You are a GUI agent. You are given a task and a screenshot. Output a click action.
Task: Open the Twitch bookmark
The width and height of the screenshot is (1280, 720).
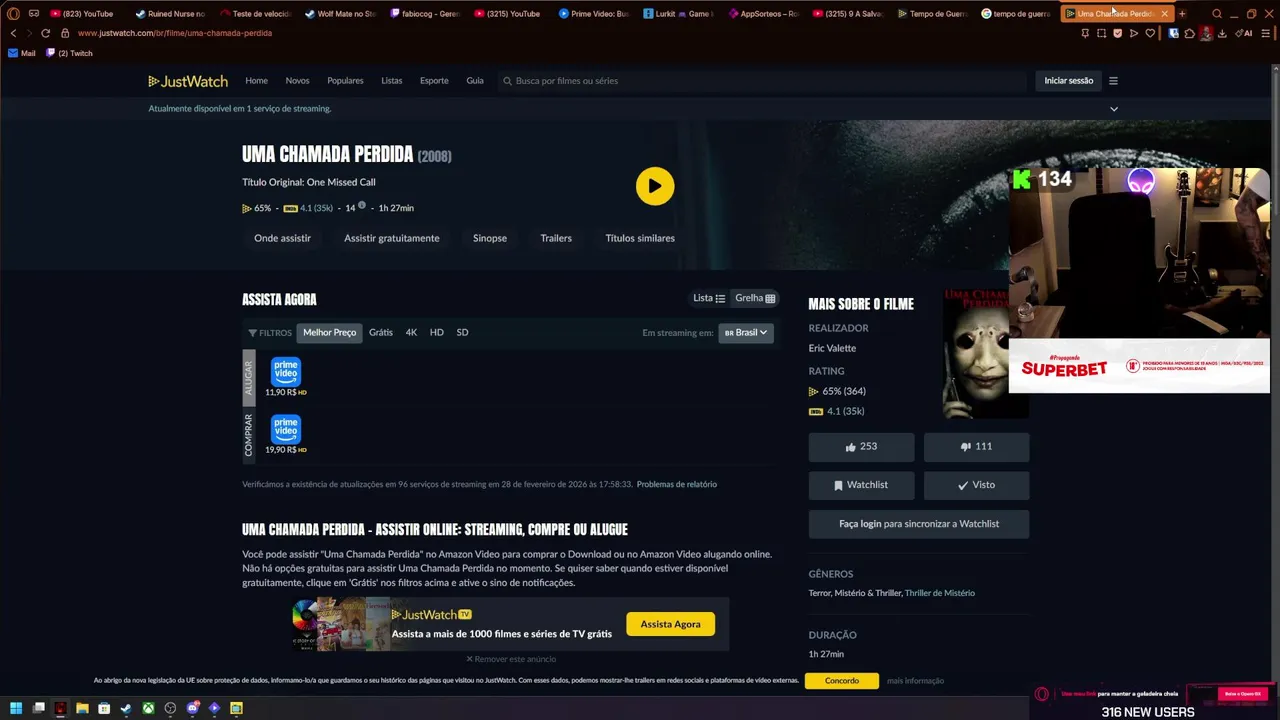(x=69, y=53)
